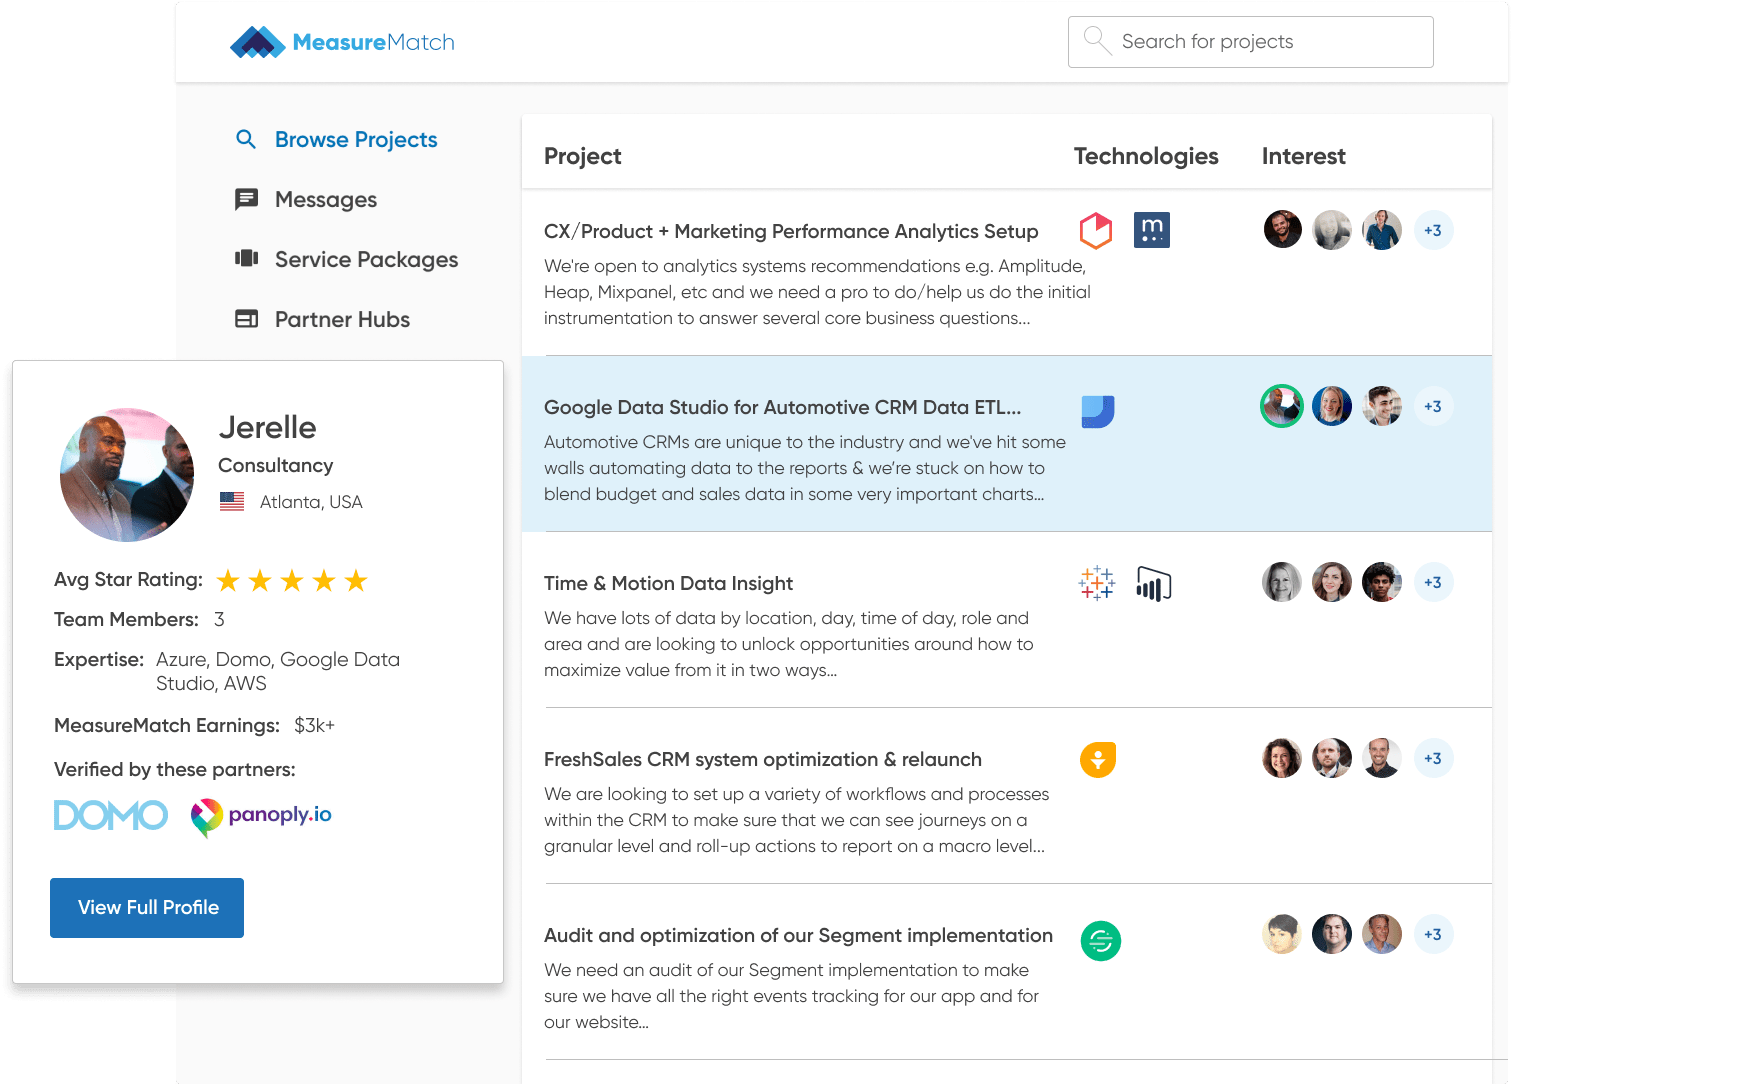This screenshot has height=1084, width=1740.
Task: Click the Partner Hubs icon
Action: tap(246, 319)
